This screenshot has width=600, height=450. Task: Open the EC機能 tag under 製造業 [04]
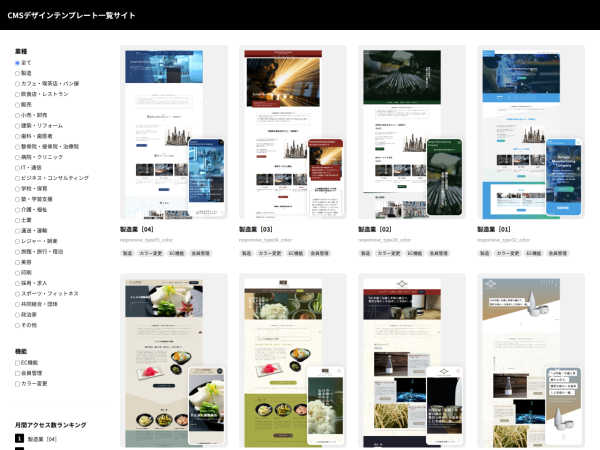click(x=177, y=253)
